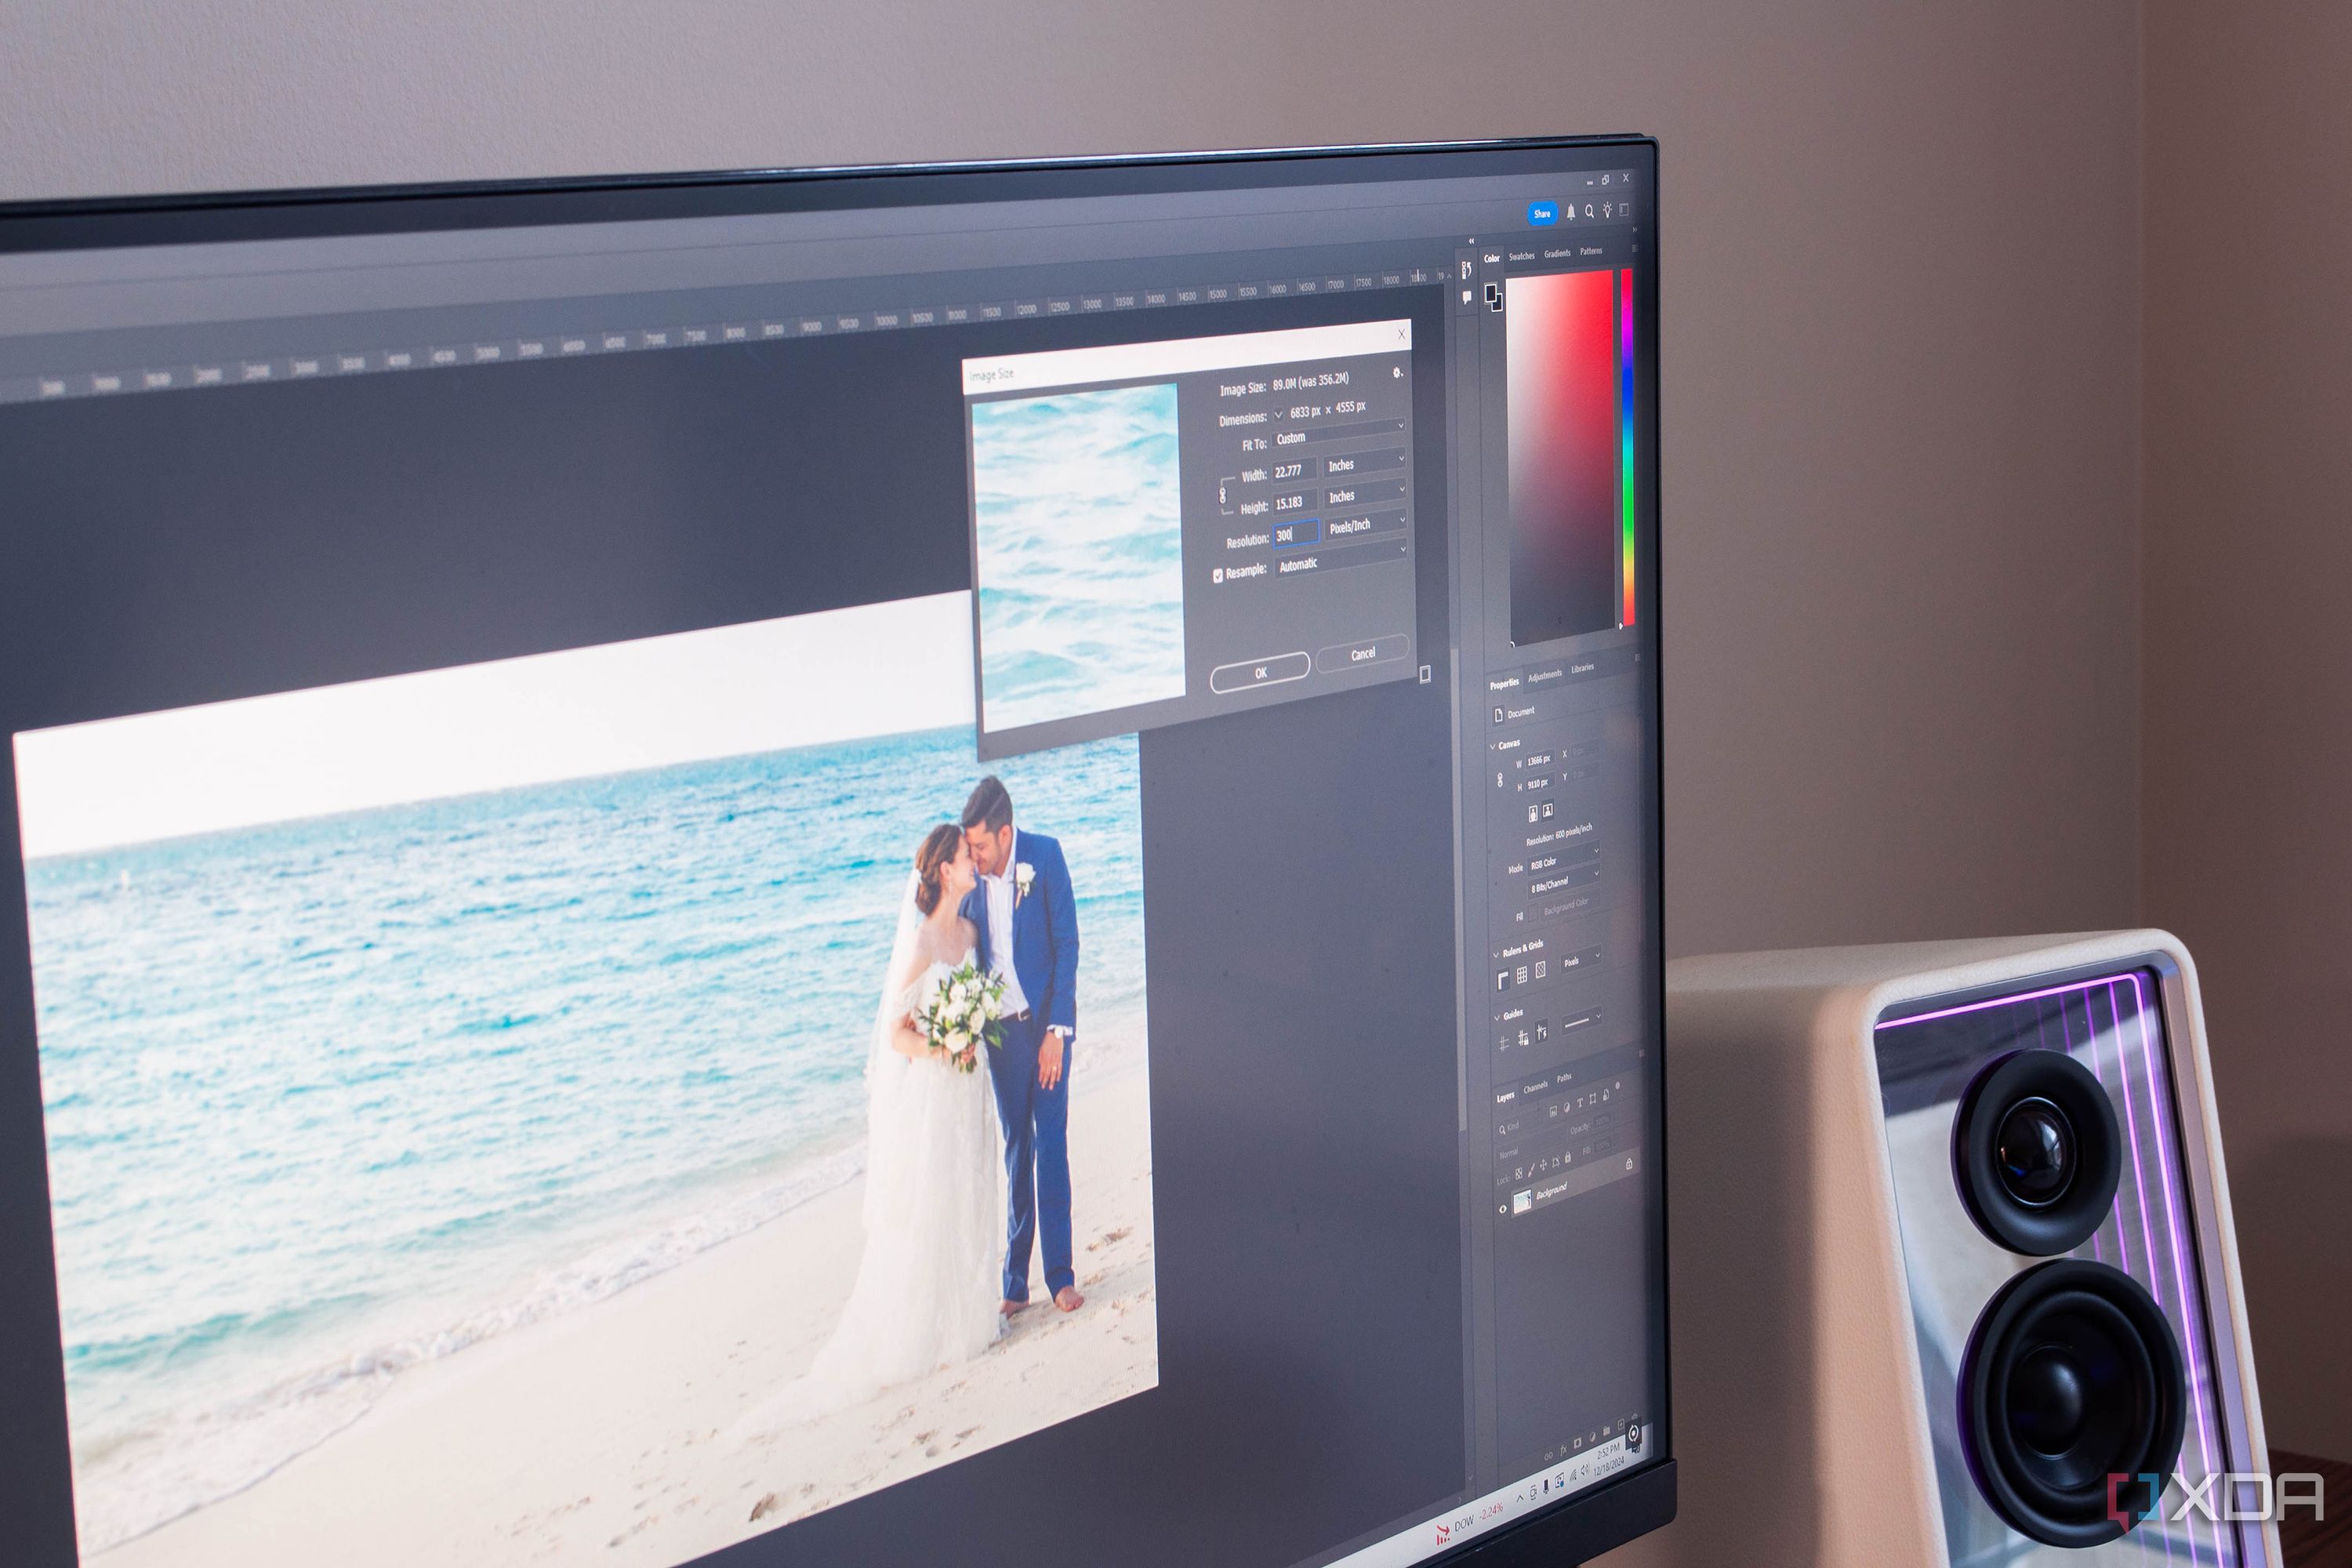2352x1568 pixels.
Task: Open the Height units Inches dropdown
Action: click(1366, 493)
